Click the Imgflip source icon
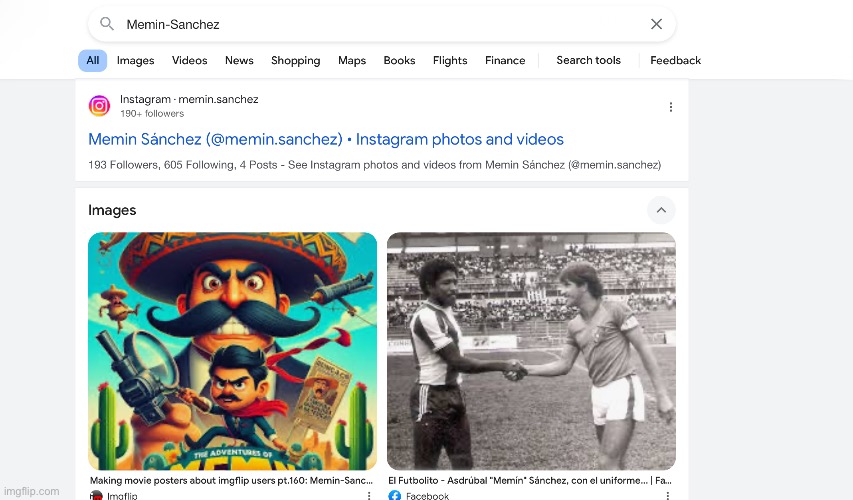 pos(96,495)
